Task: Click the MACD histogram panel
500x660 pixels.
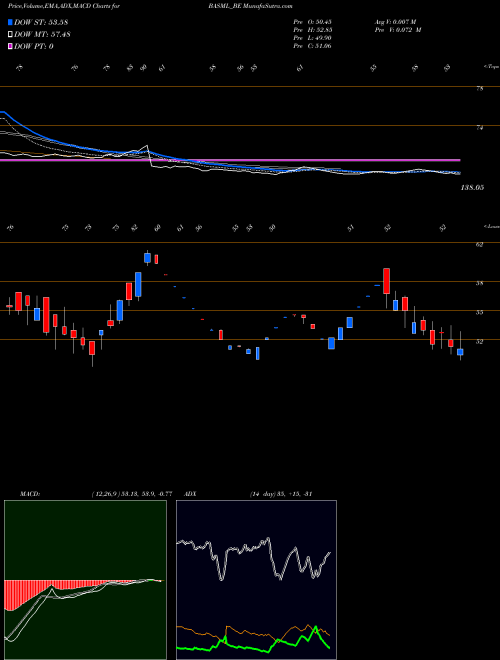Action: tap(85, 580)
